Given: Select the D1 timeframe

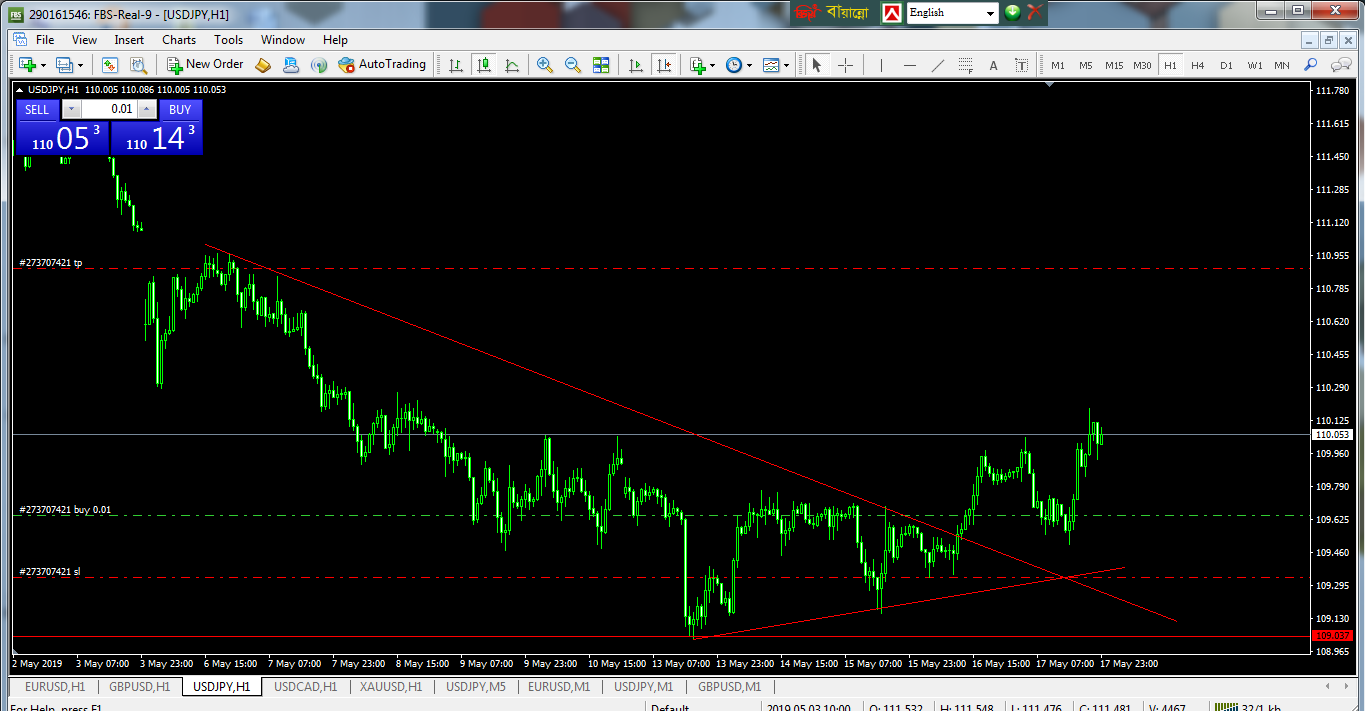Looking at the screenshot, I should click(x=1226, y=65).
